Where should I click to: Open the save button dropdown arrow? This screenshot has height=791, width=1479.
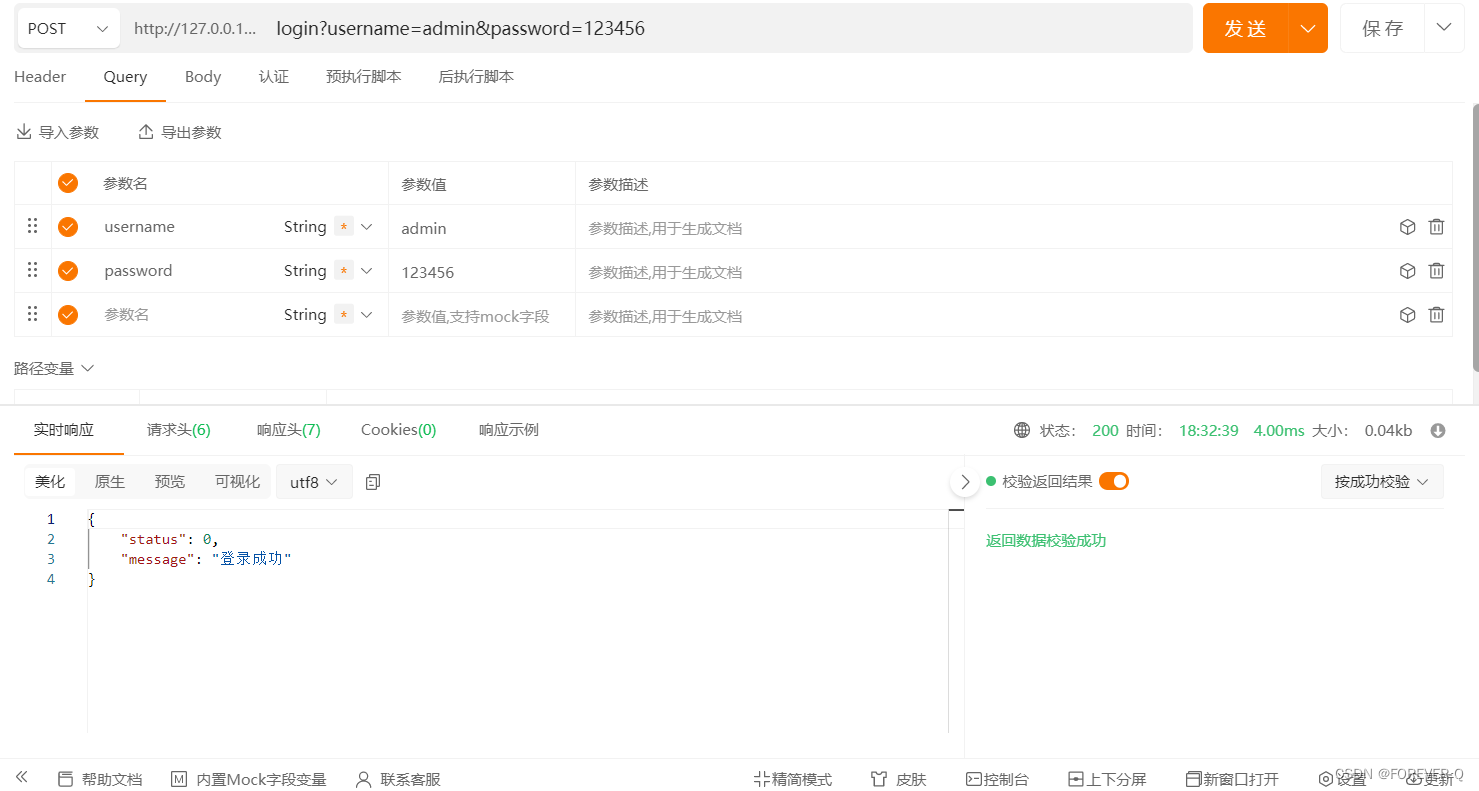pos(1444,28)
